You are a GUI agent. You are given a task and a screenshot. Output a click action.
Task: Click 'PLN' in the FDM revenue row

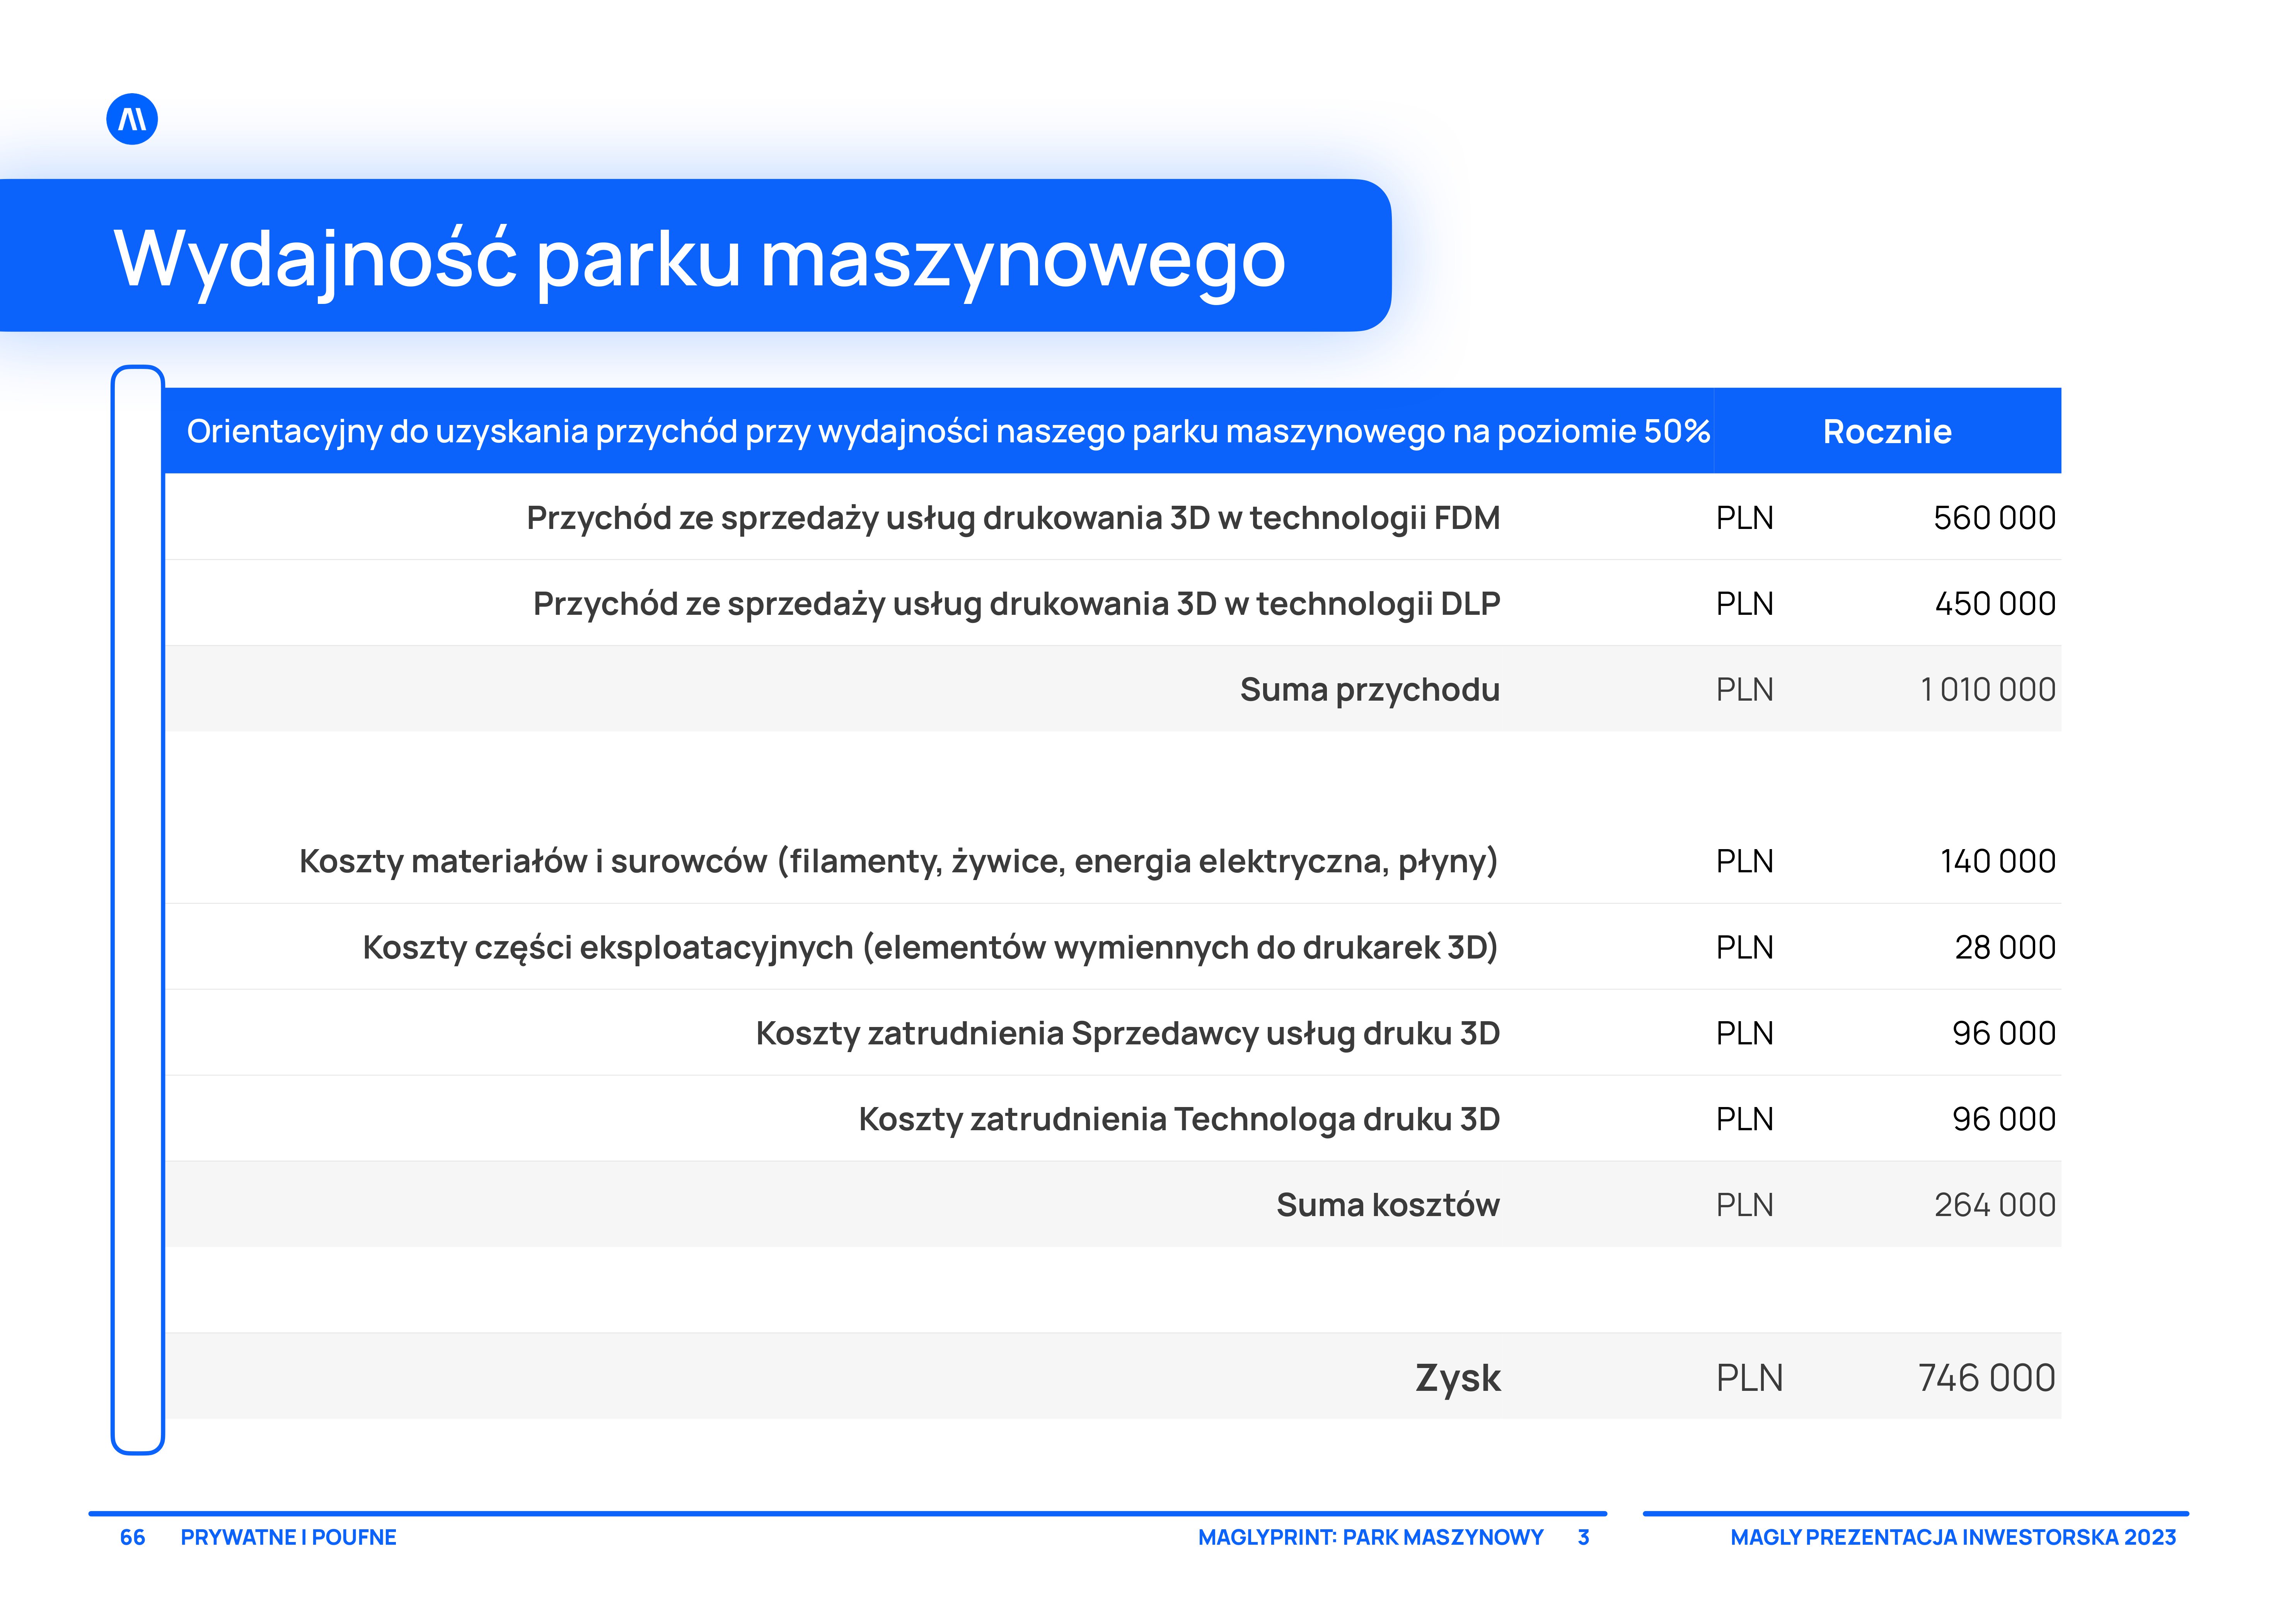[1745, 518]
